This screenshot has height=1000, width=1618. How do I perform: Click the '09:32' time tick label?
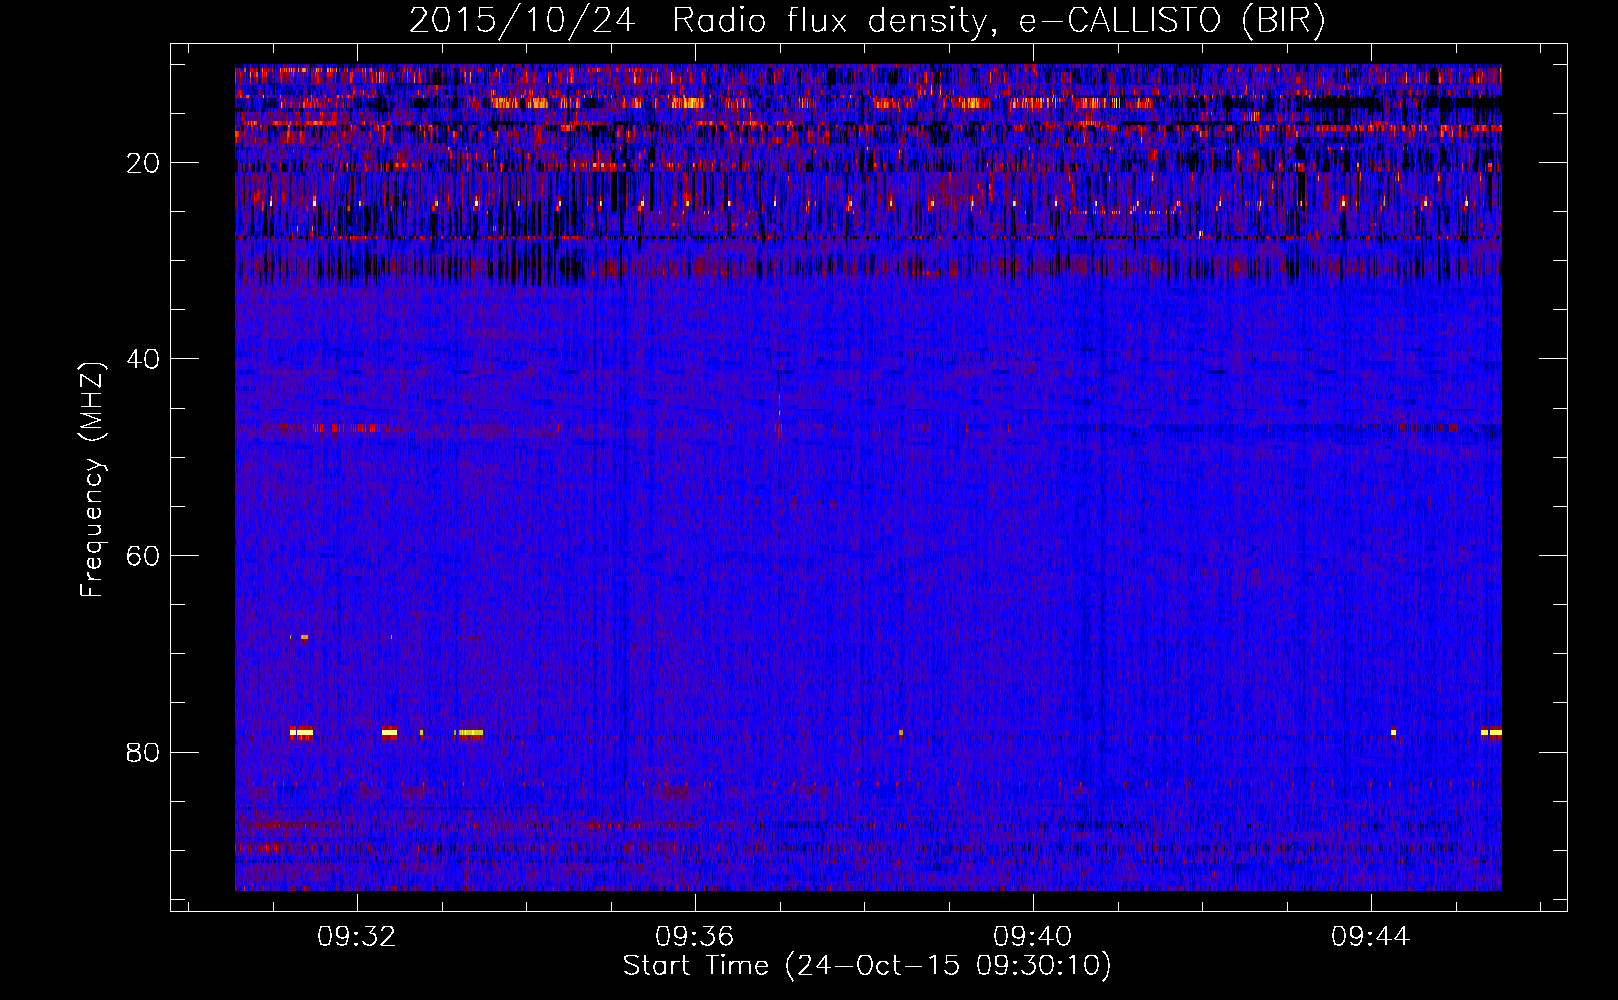coord(357,937)
